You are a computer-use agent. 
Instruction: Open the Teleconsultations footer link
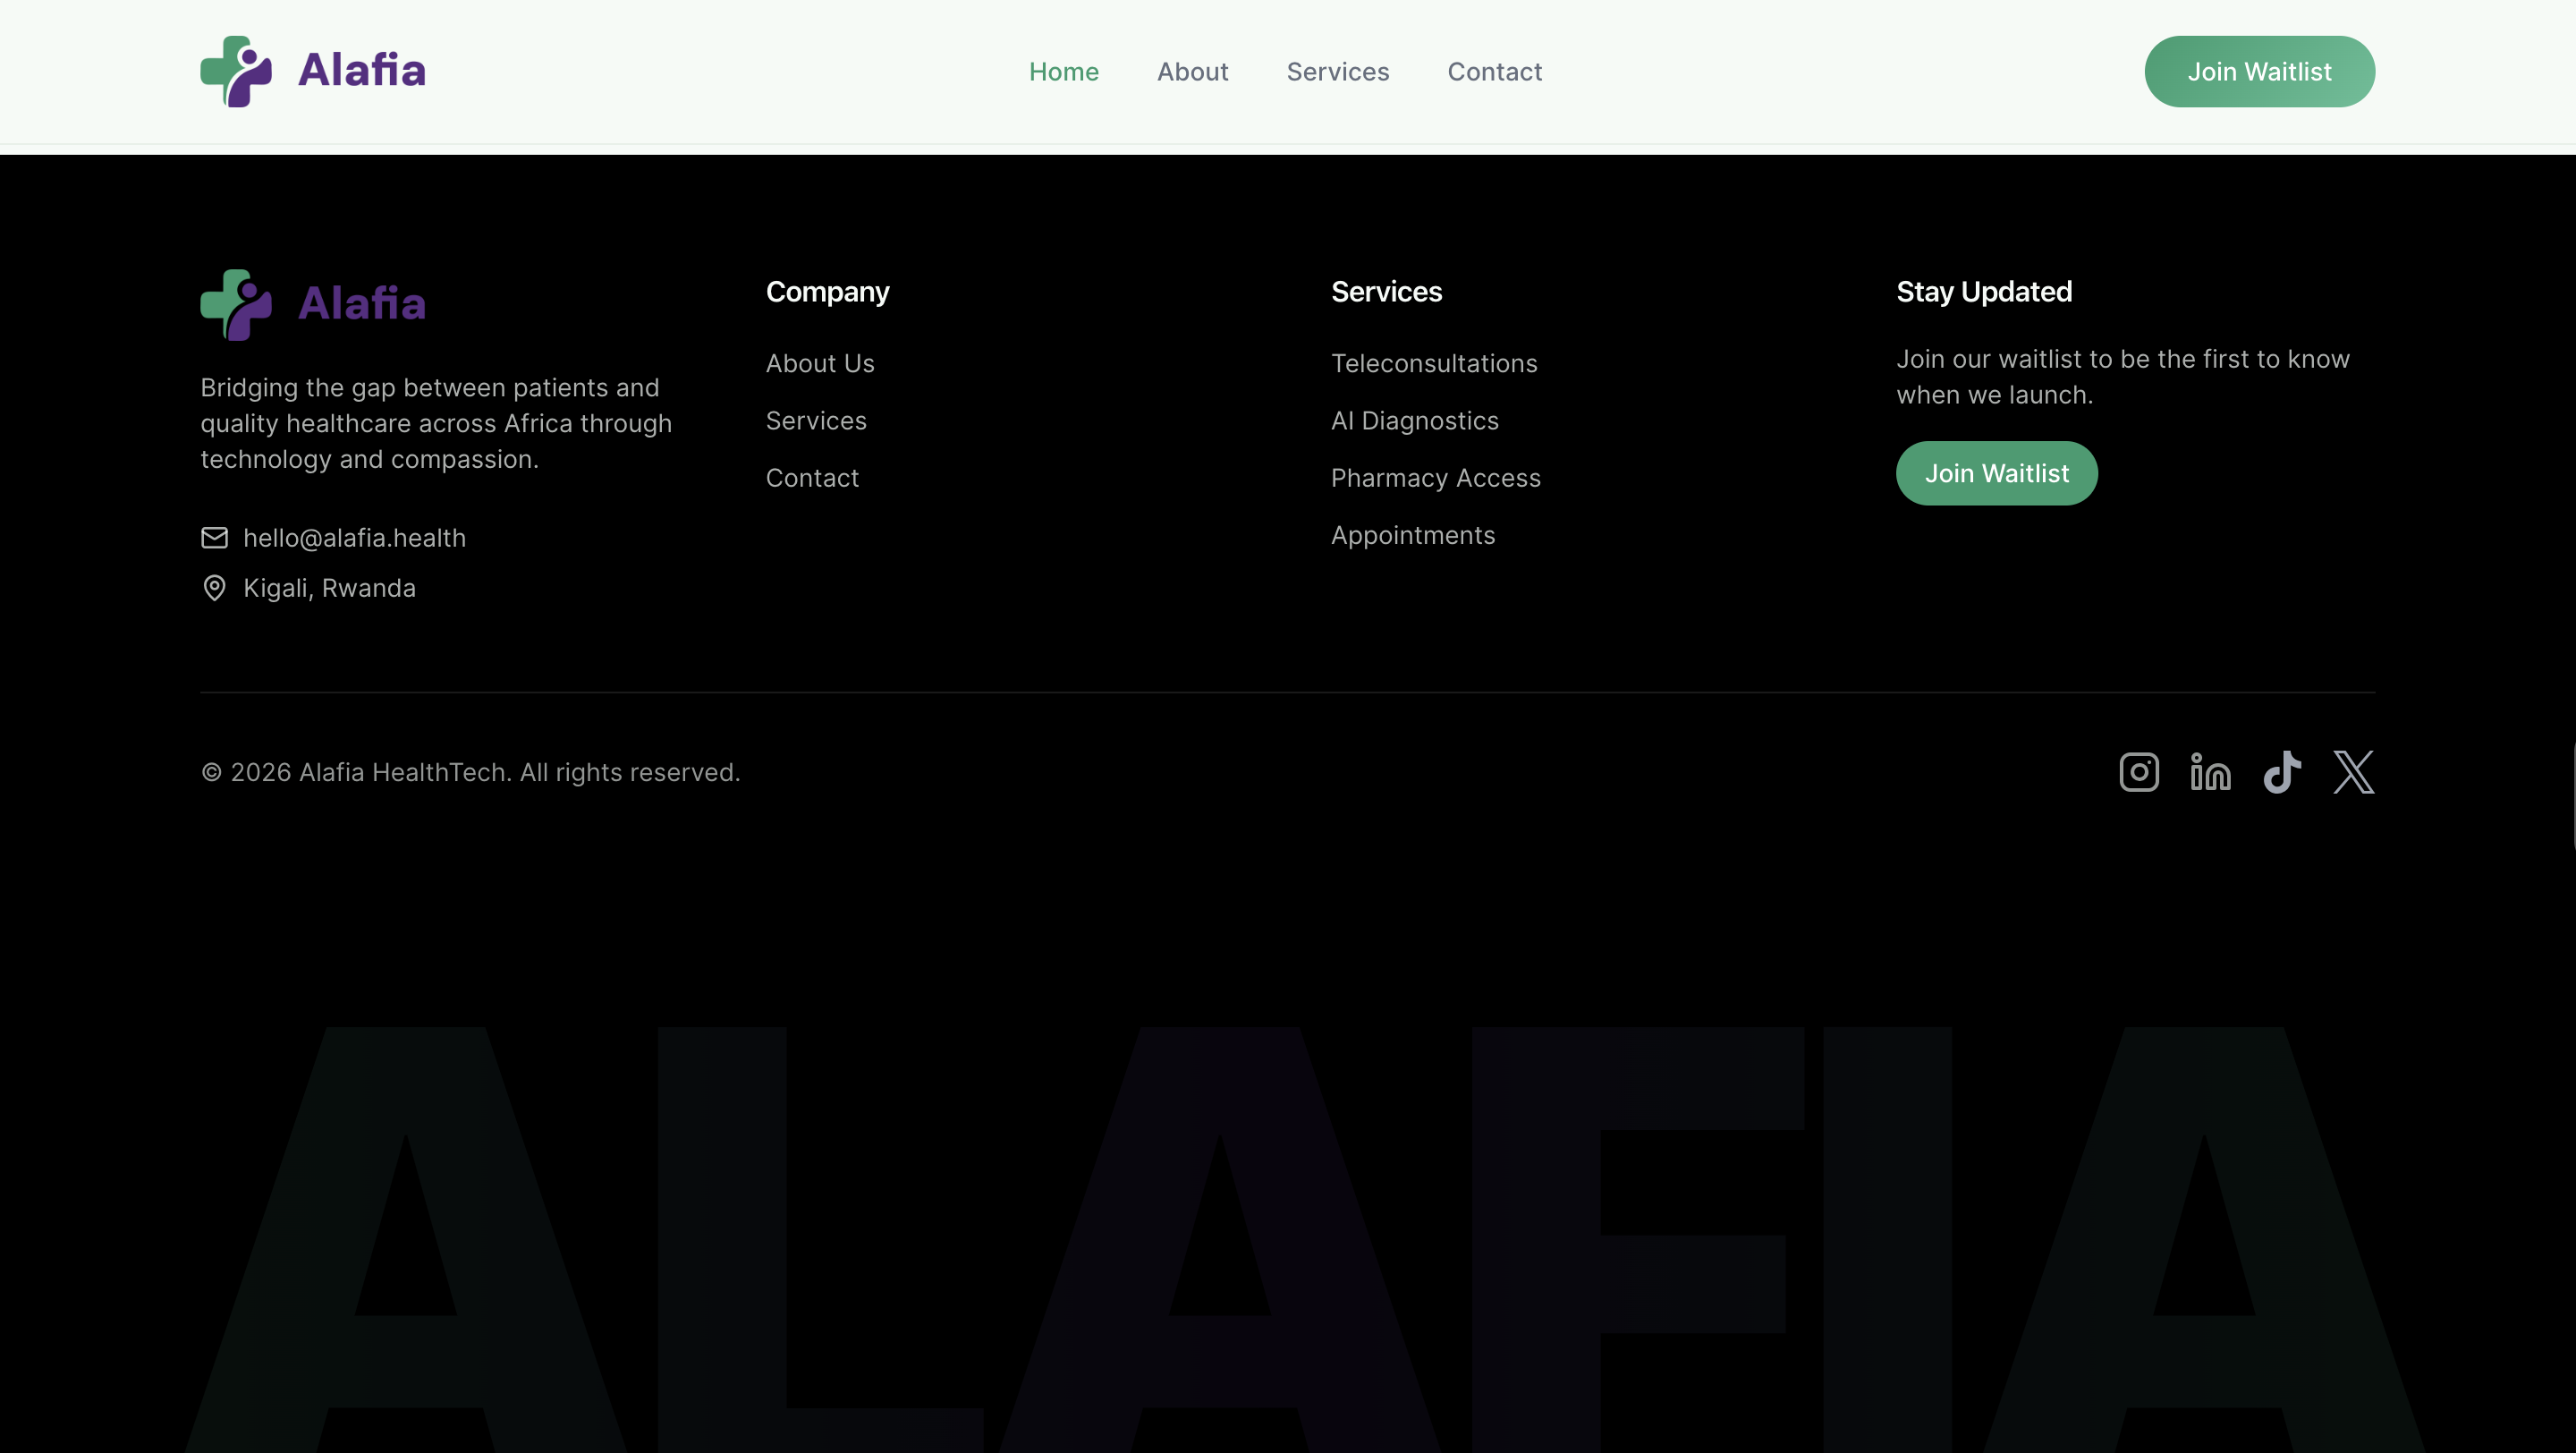coord(1434,363)
